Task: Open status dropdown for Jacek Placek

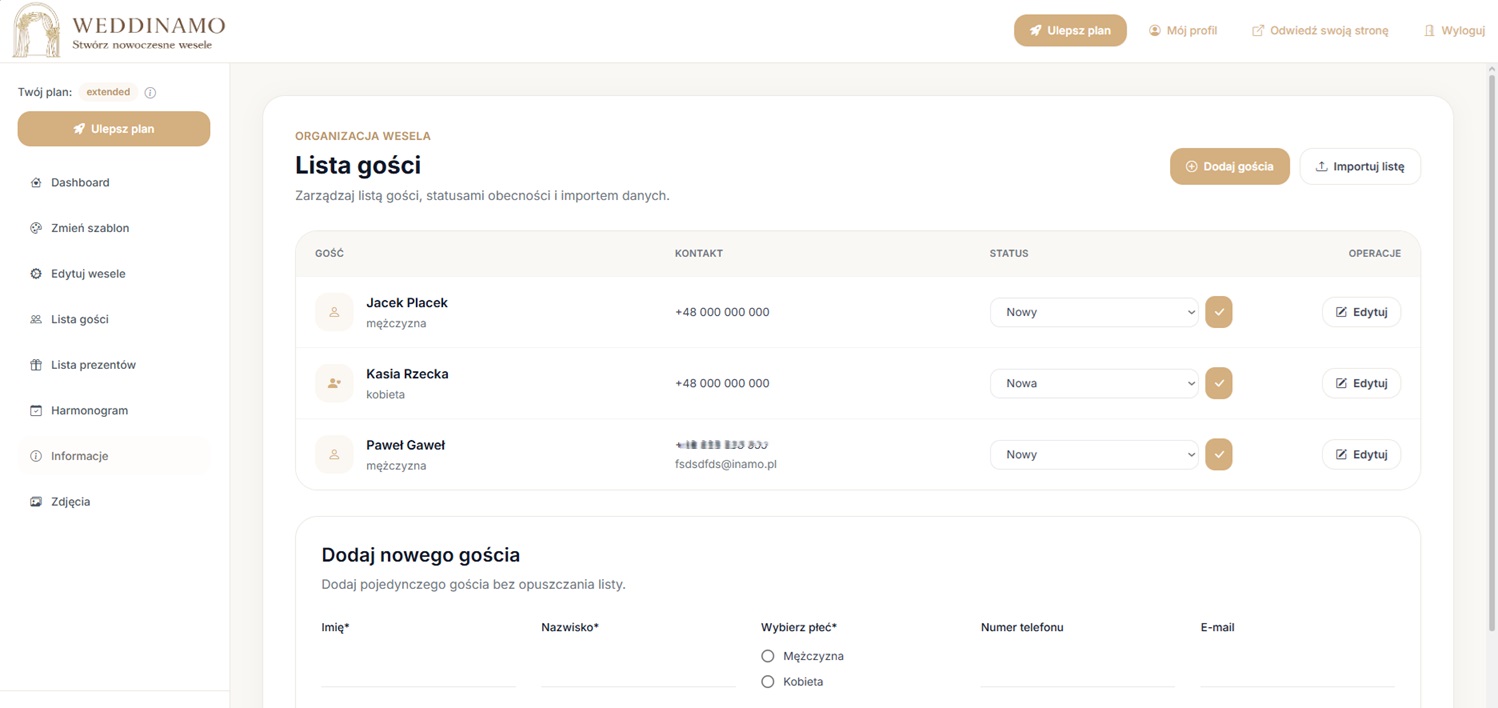Action: 1094,312
